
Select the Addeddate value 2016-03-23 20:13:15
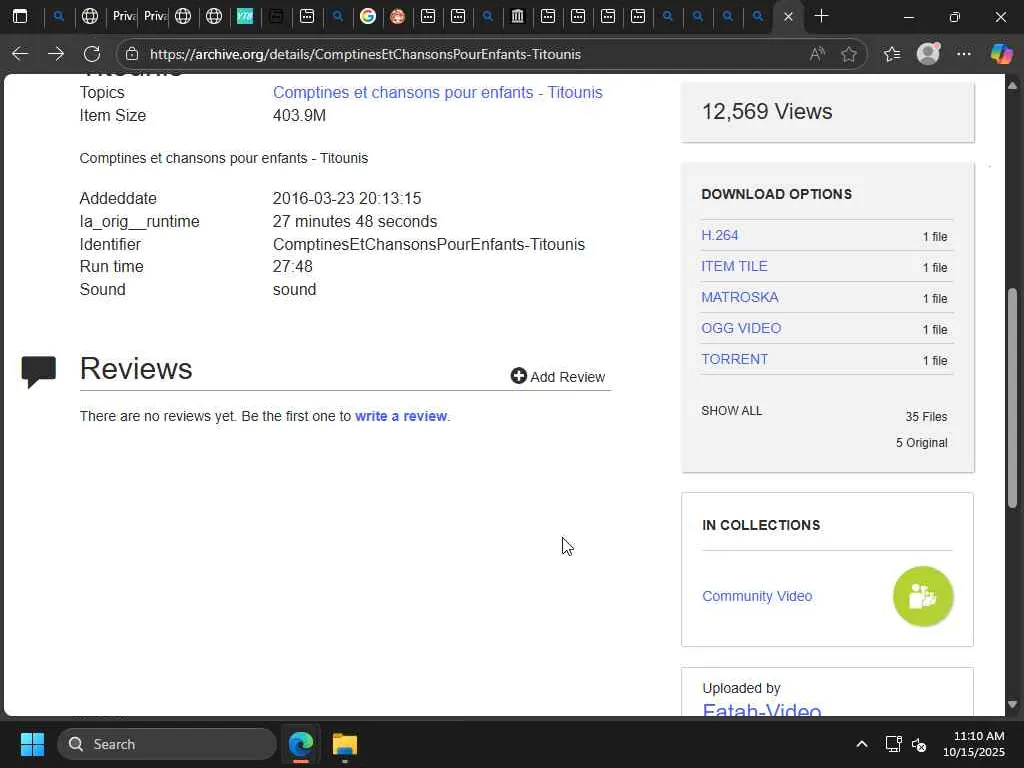coord(347,199)
